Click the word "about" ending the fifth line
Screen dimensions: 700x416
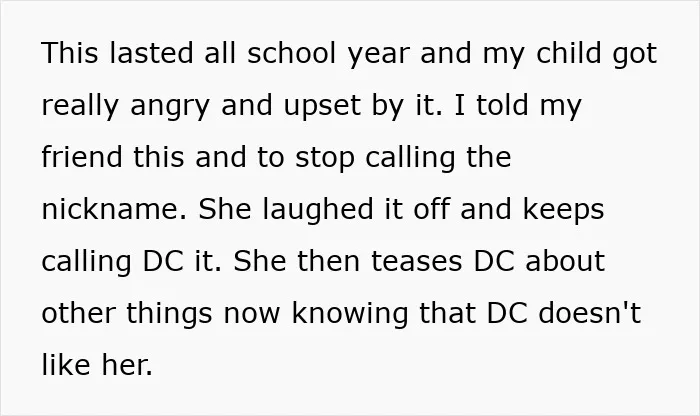(x=565, y=261)
